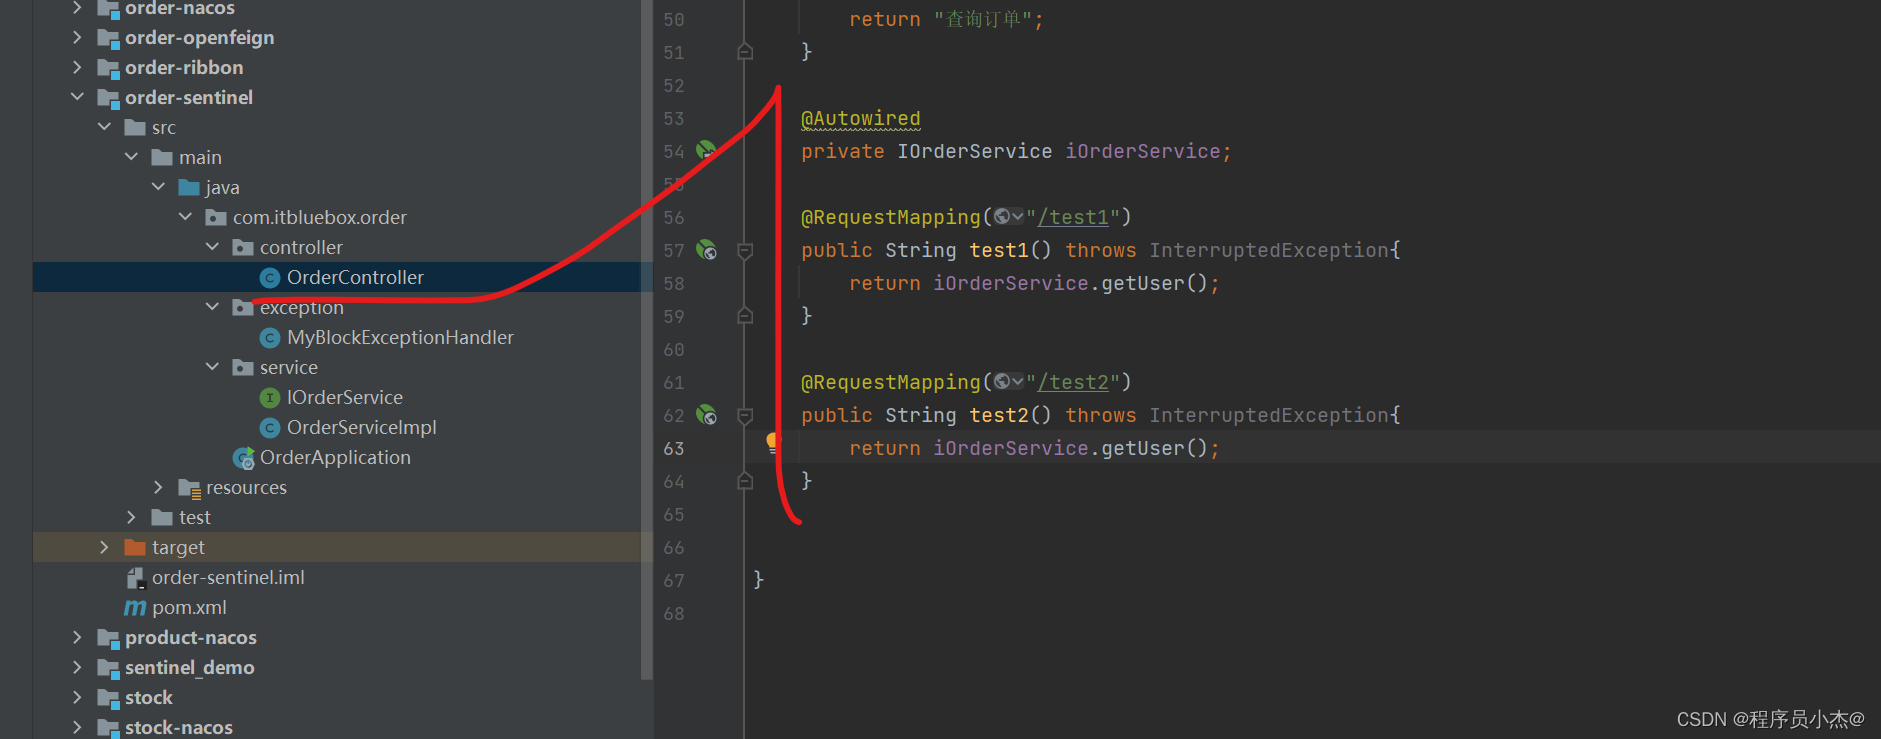
Task: Click the service package icon
Action: point(243,367)
